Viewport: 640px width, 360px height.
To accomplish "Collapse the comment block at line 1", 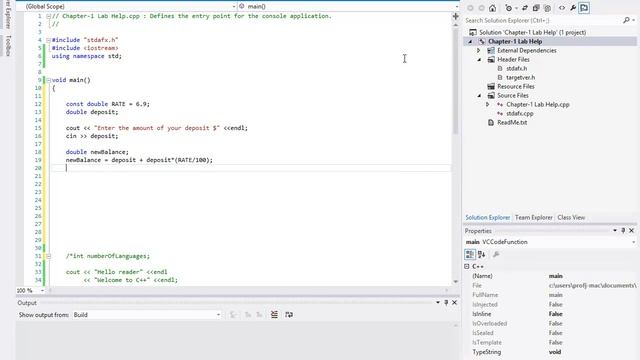I will tap(48, 16).
